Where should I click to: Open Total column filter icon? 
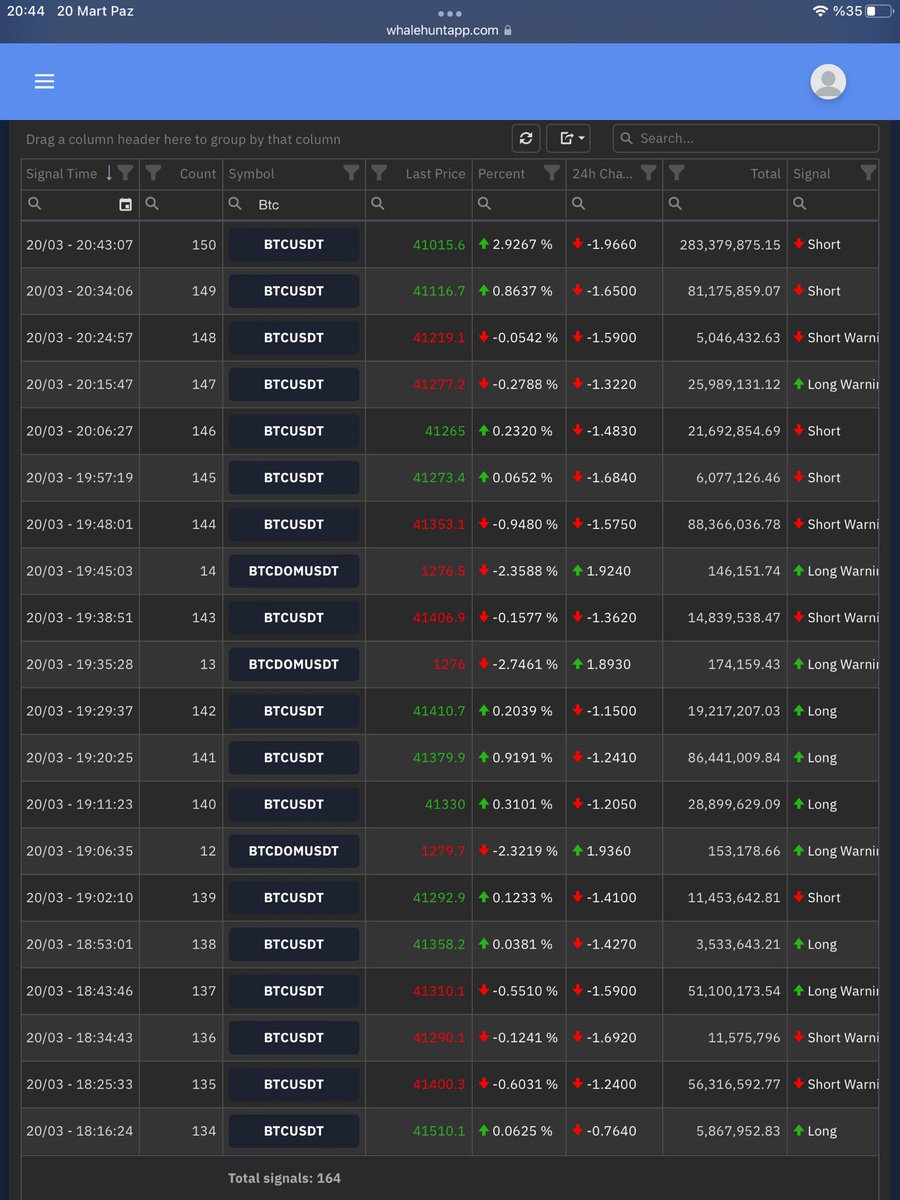click(676, 173)
